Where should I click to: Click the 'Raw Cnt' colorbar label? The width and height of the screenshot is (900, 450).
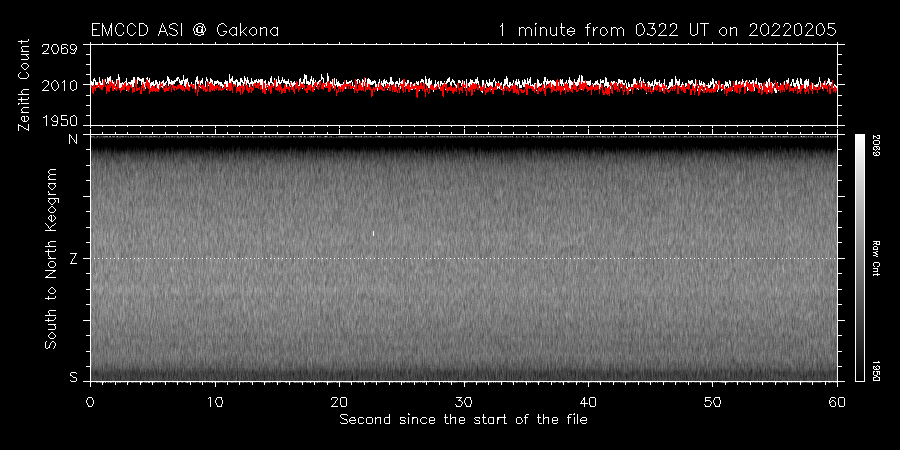pos(877,258)
